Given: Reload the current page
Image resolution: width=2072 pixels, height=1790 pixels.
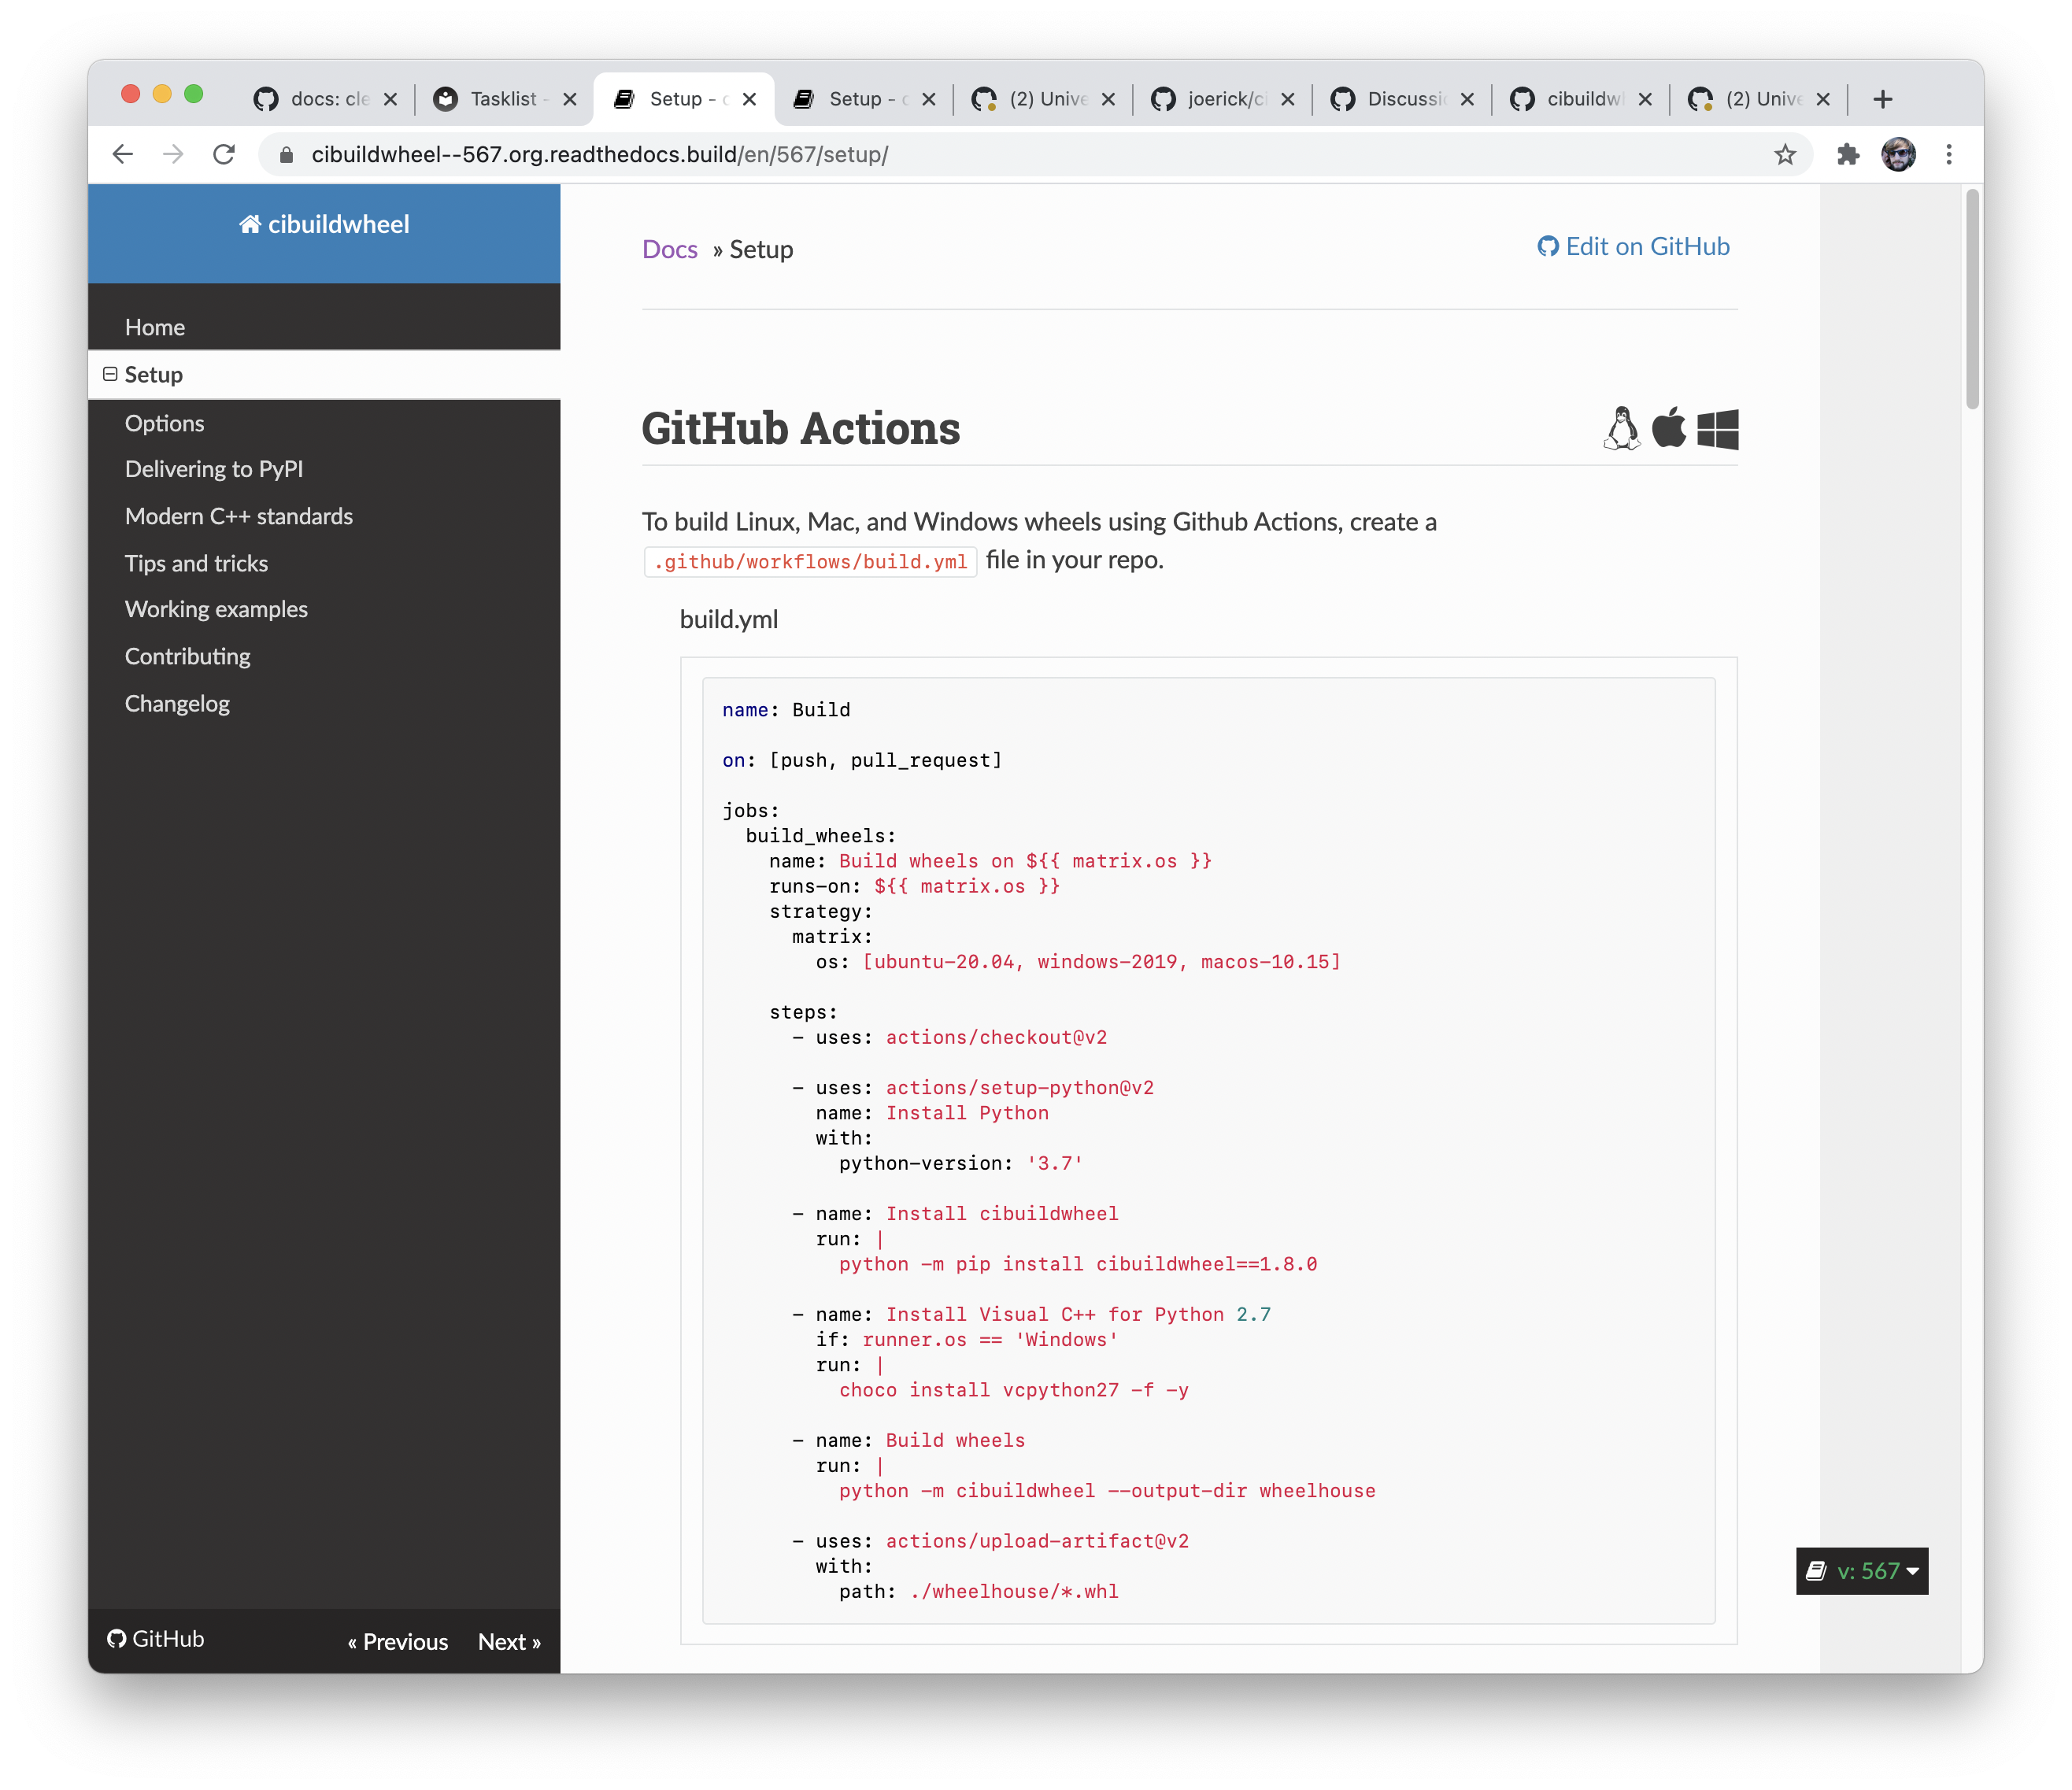Looking at the screenshot, I should click(x=224, y=155).
